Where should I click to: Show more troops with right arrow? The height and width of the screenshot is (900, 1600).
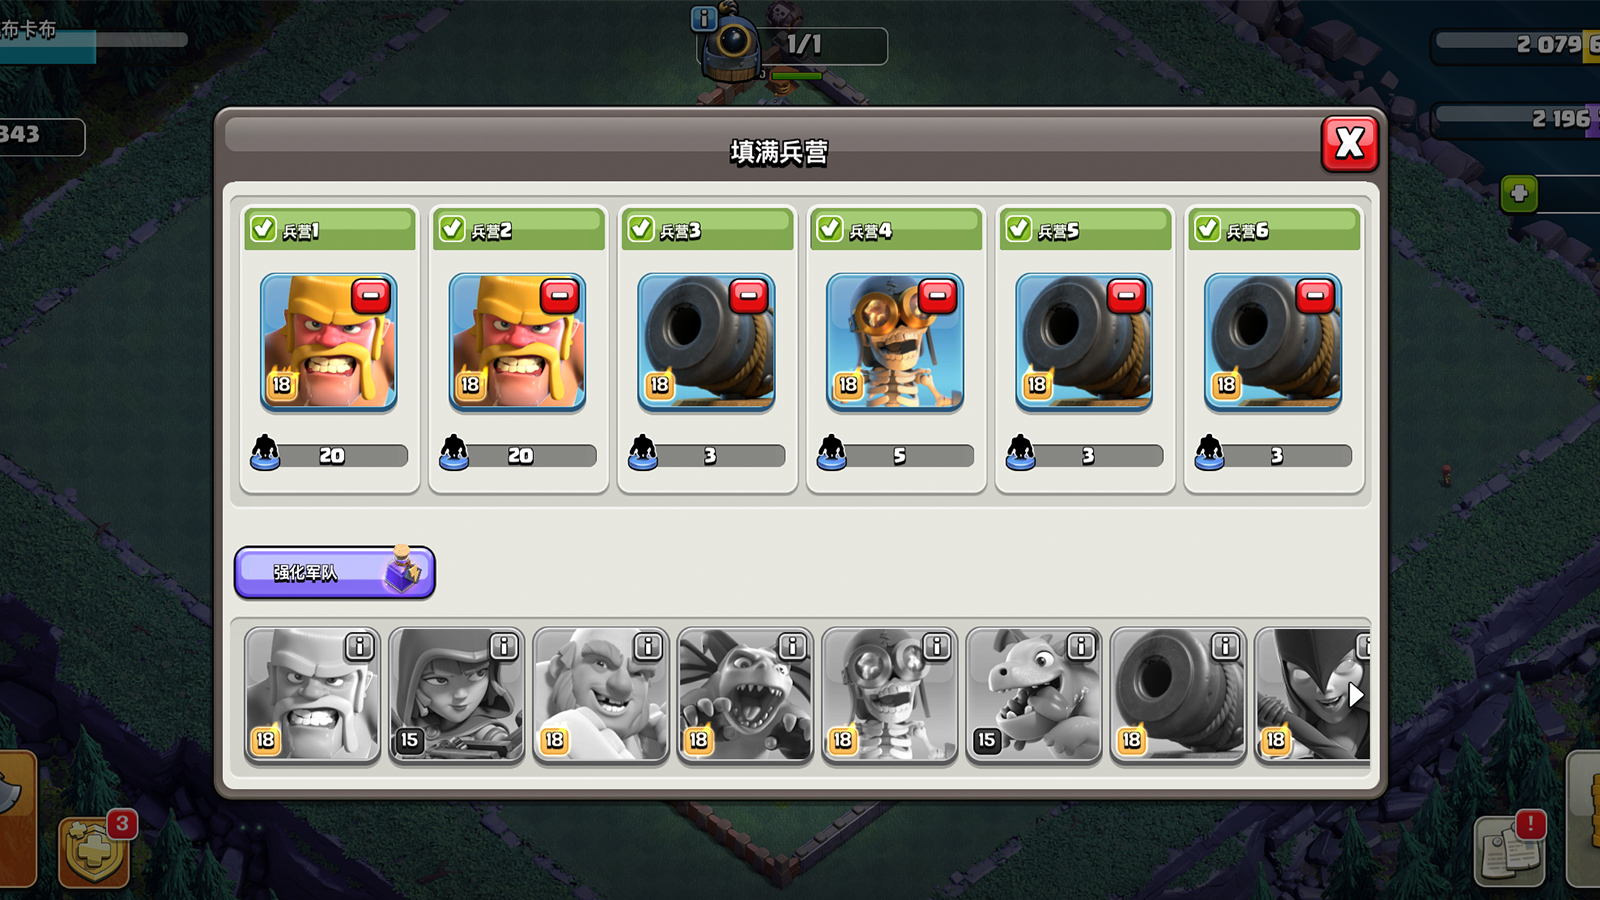[1355, 695]
